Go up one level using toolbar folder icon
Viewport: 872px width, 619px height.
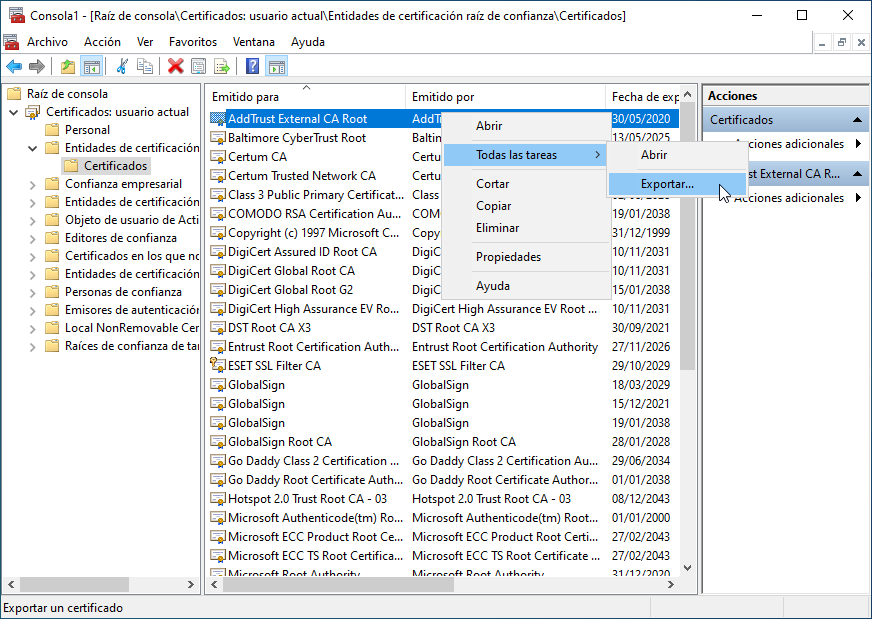click(68, 67)
